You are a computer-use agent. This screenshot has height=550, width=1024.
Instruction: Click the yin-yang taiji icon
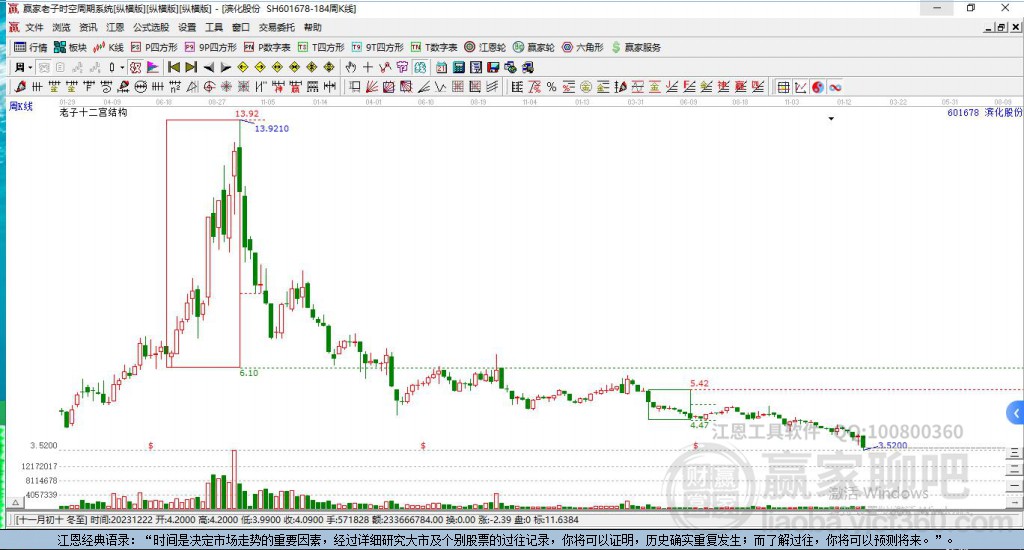818,87
